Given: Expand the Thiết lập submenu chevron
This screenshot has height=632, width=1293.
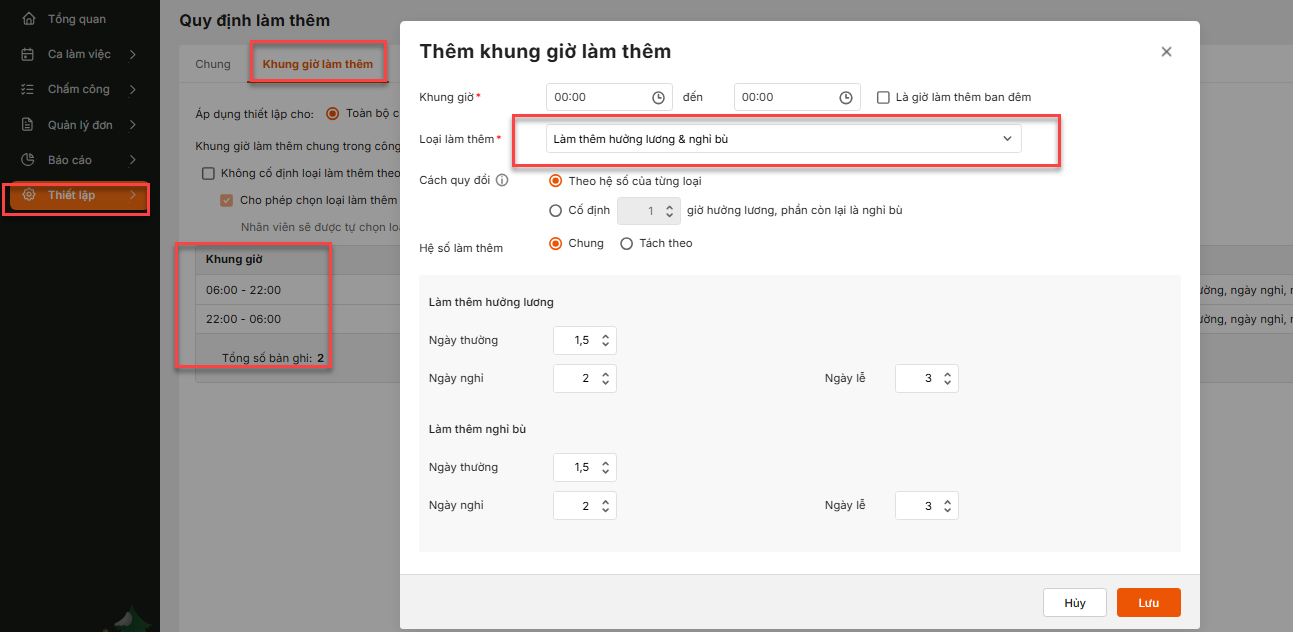Looking at the screenshot, I should coord(132,195).
